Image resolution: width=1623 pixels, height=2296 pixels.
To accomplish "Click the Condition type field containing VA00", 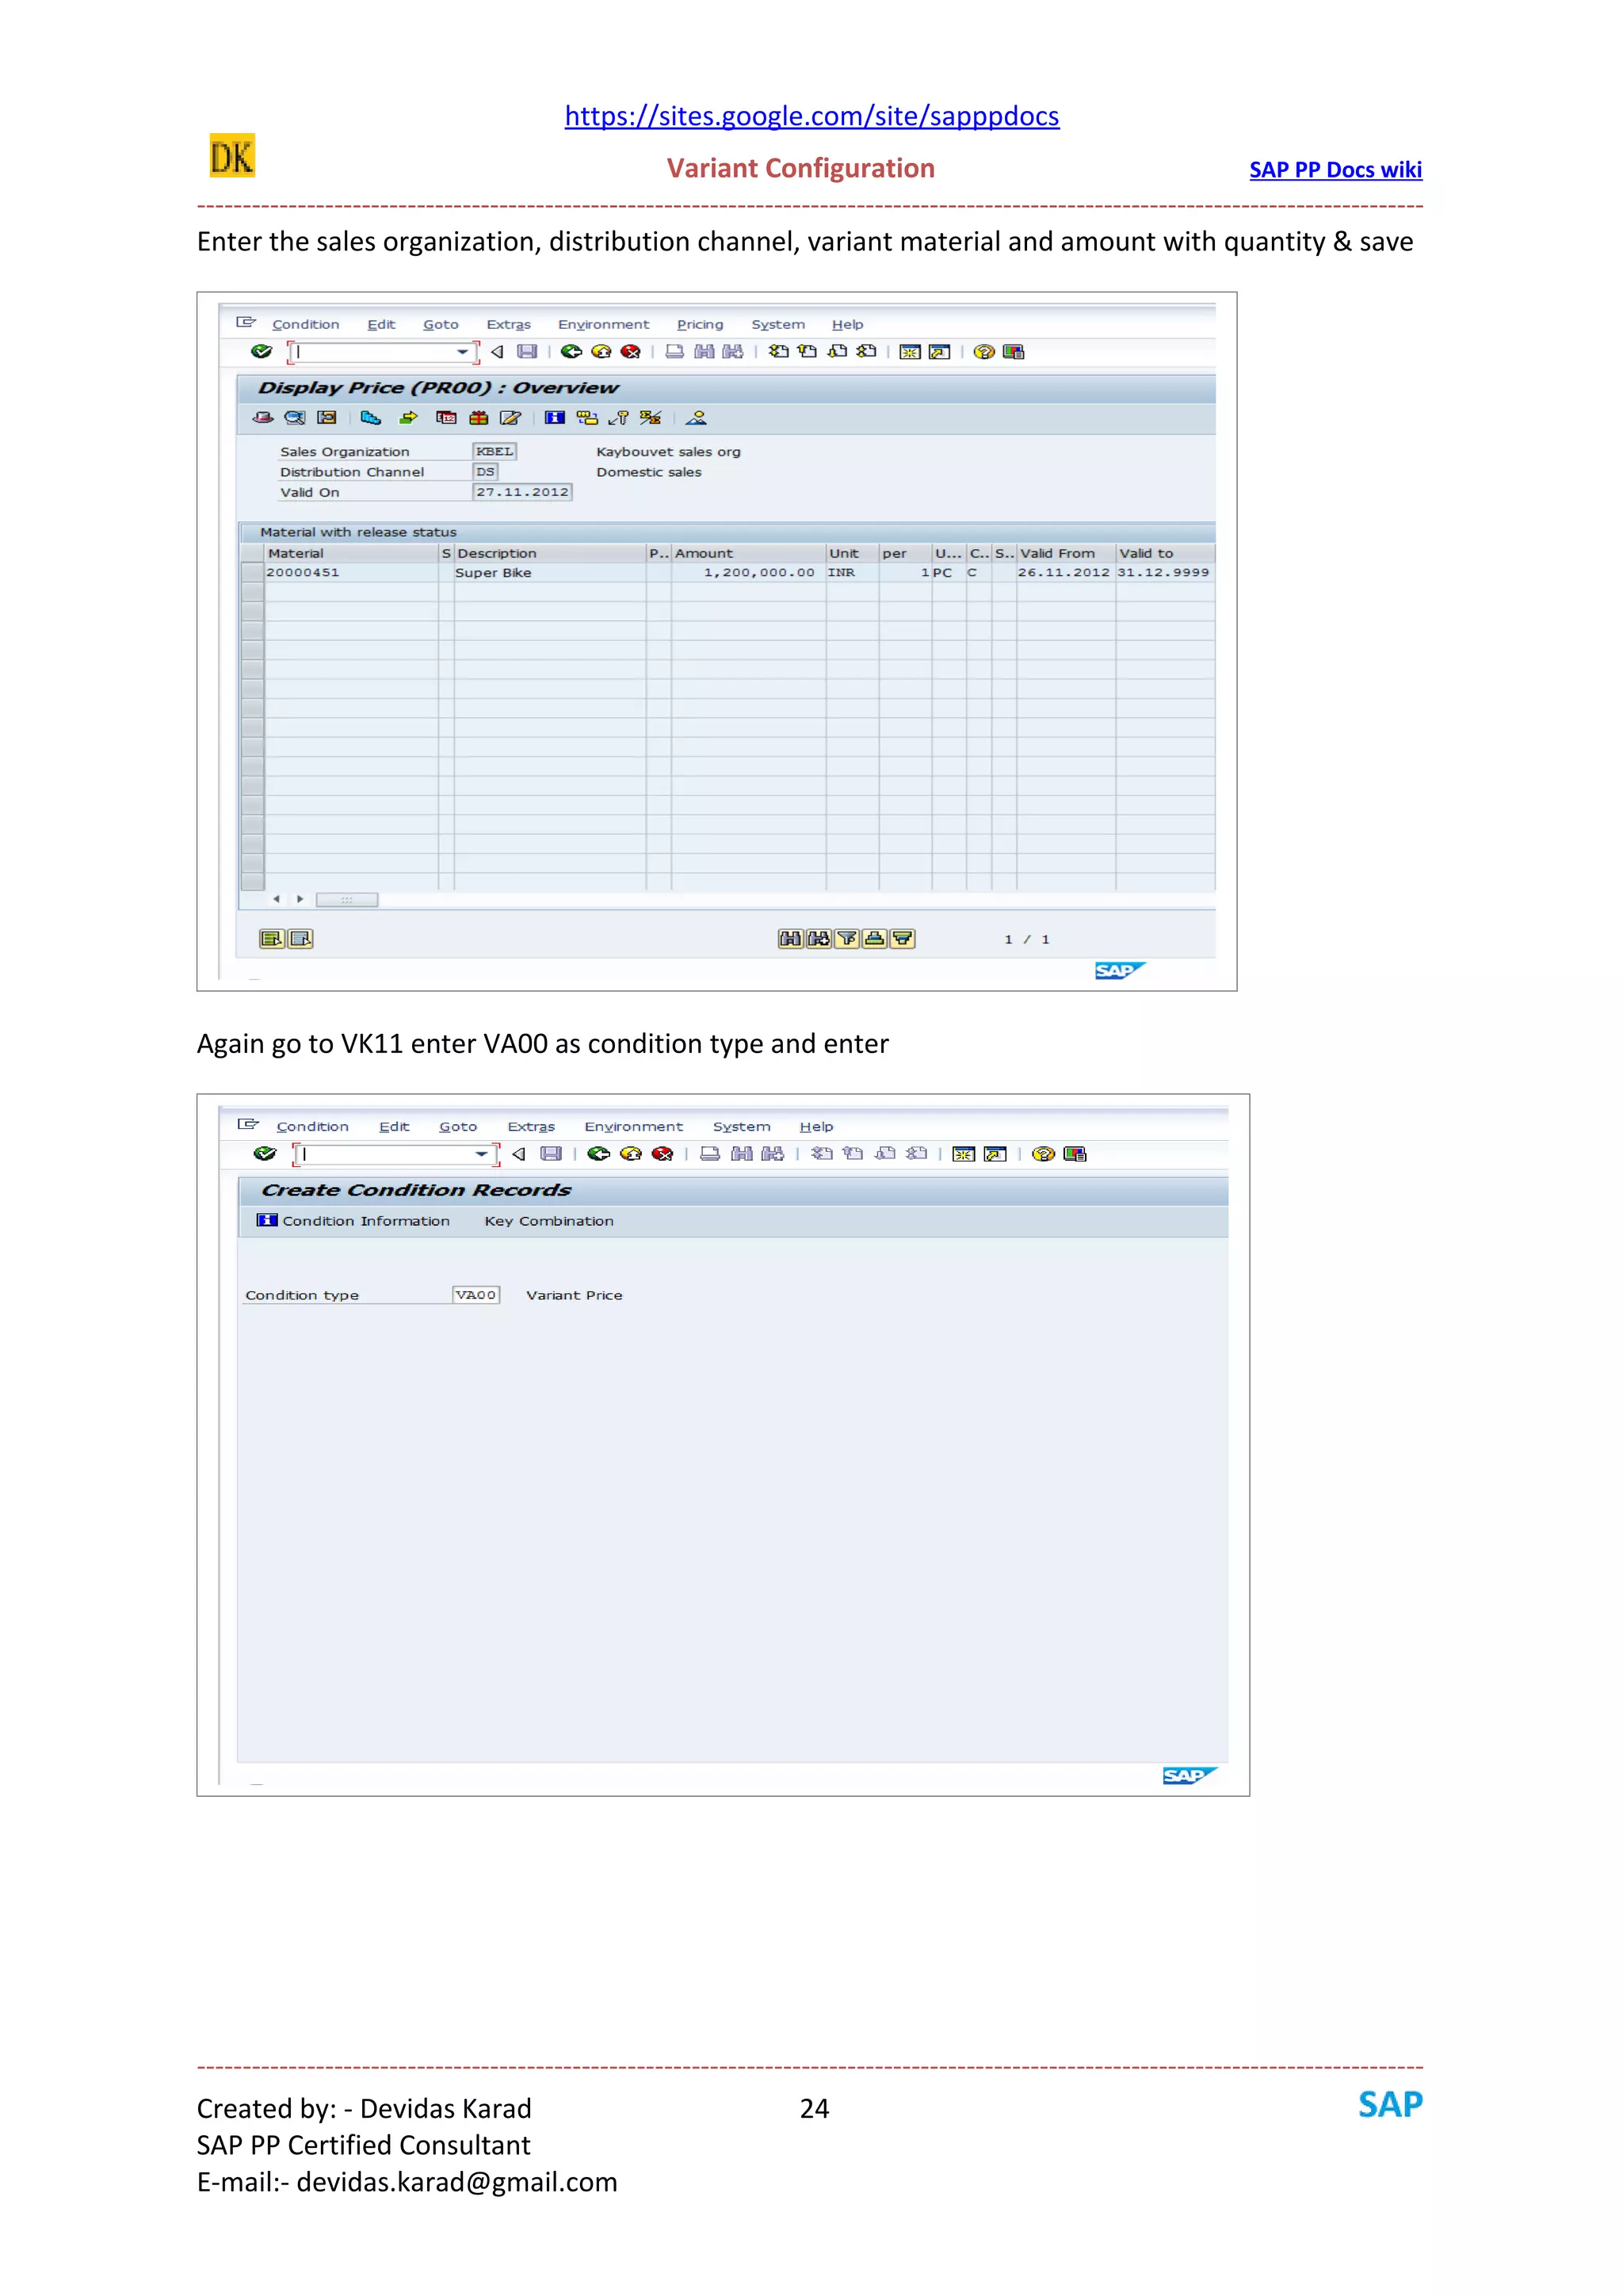I will [x=476, y=1294].
